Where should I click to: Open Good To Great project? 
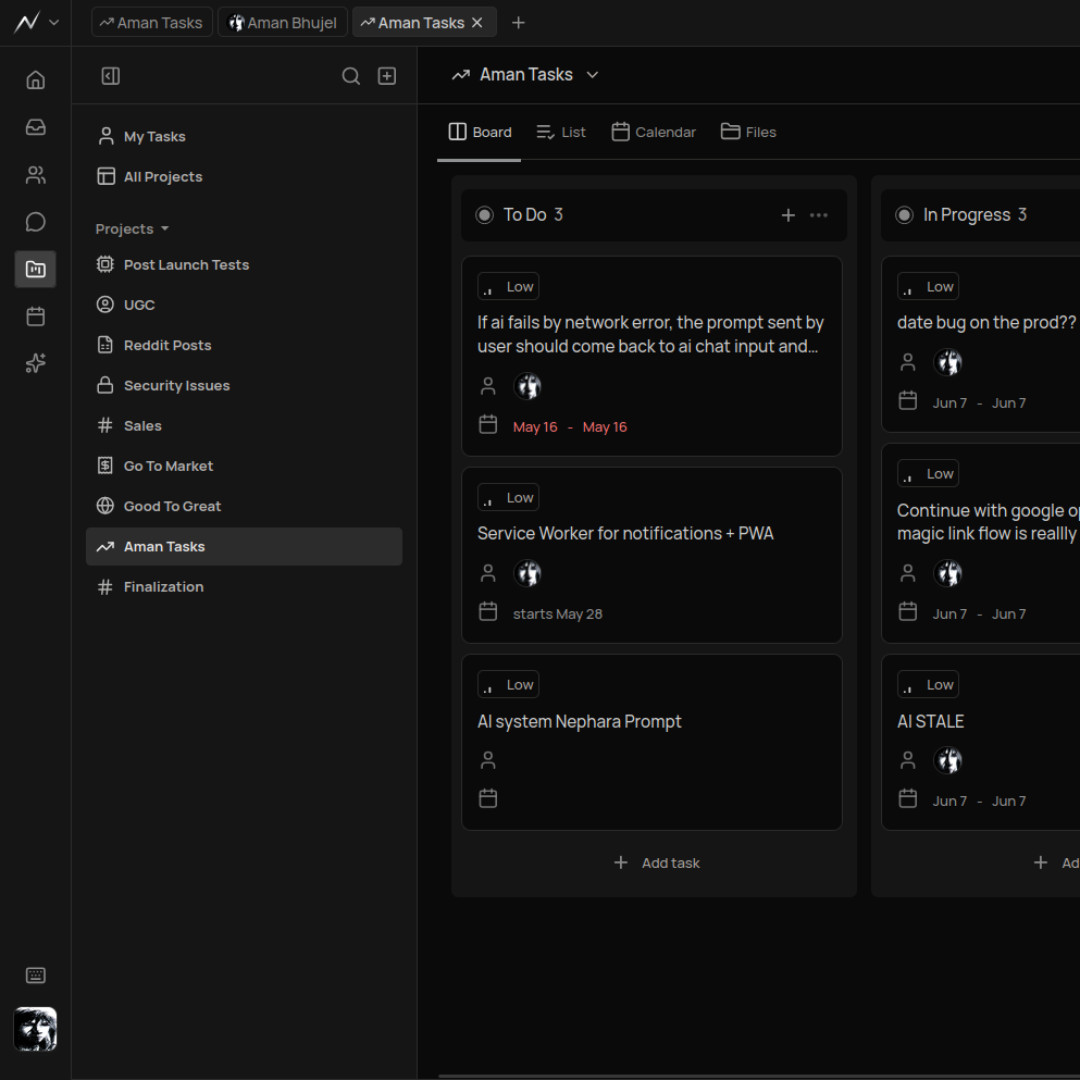click(244, 506)
